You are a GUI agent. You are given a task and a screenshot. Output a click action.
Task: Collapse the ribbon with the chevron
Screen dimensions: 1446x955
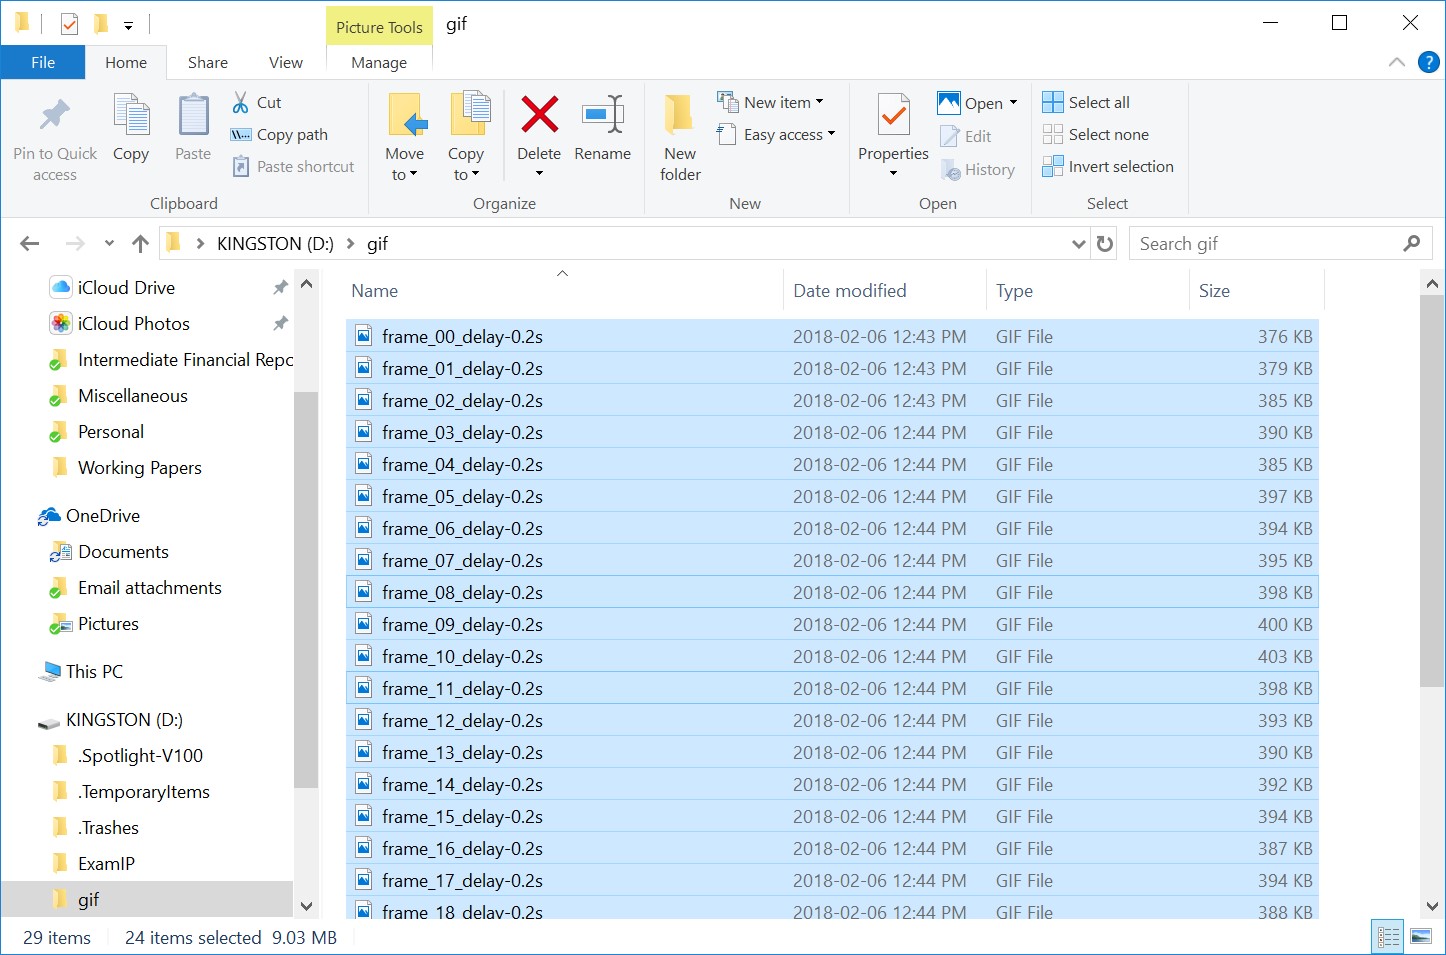1397,62
